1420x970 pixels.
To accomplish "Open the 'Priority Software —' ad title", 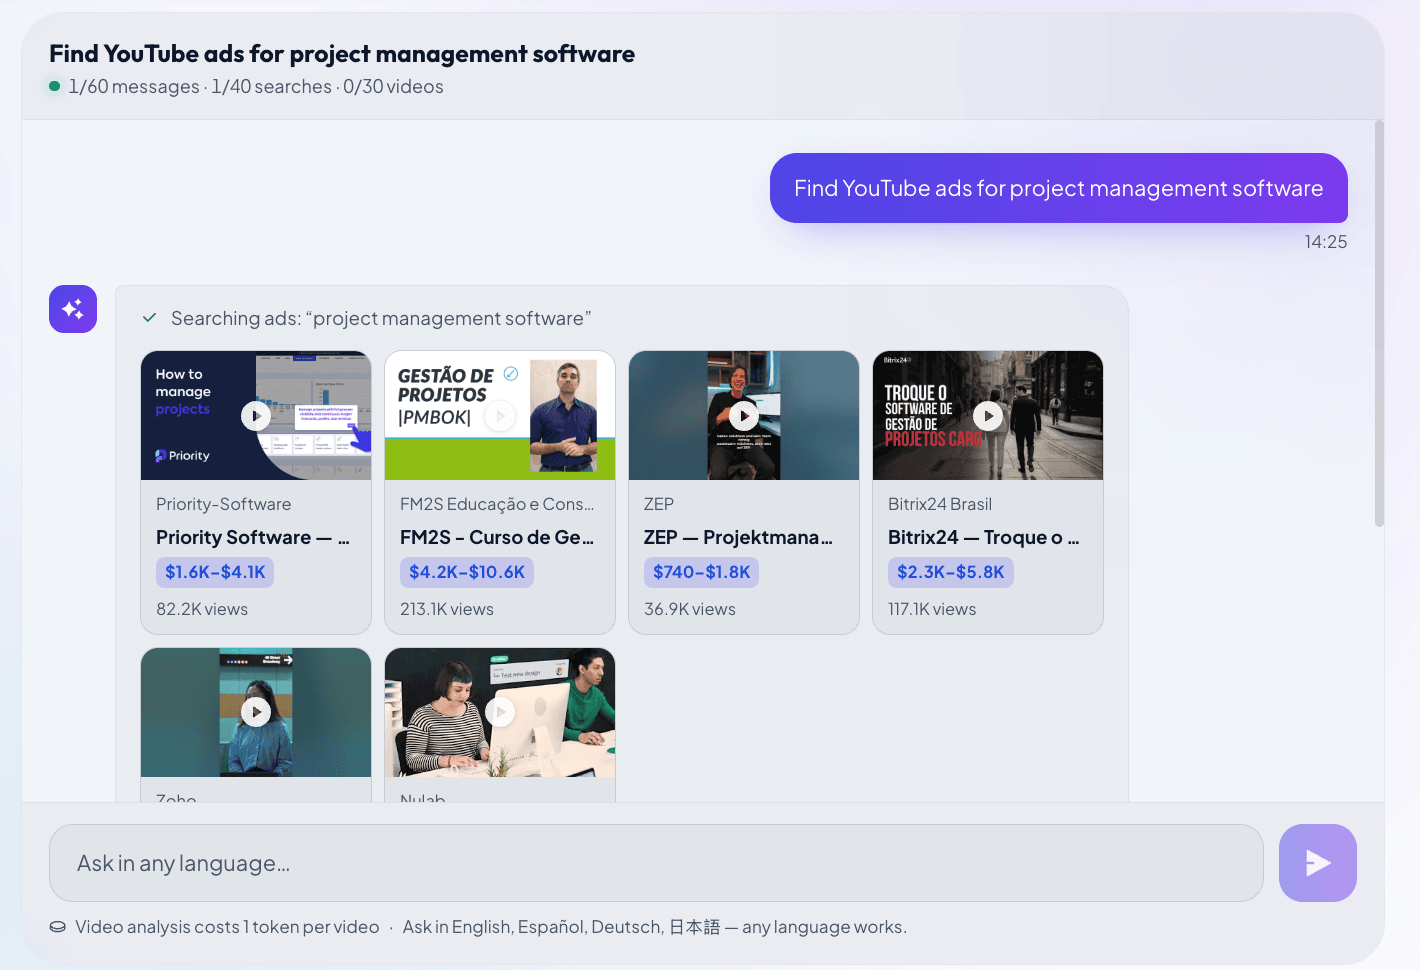I will point(253,537).
